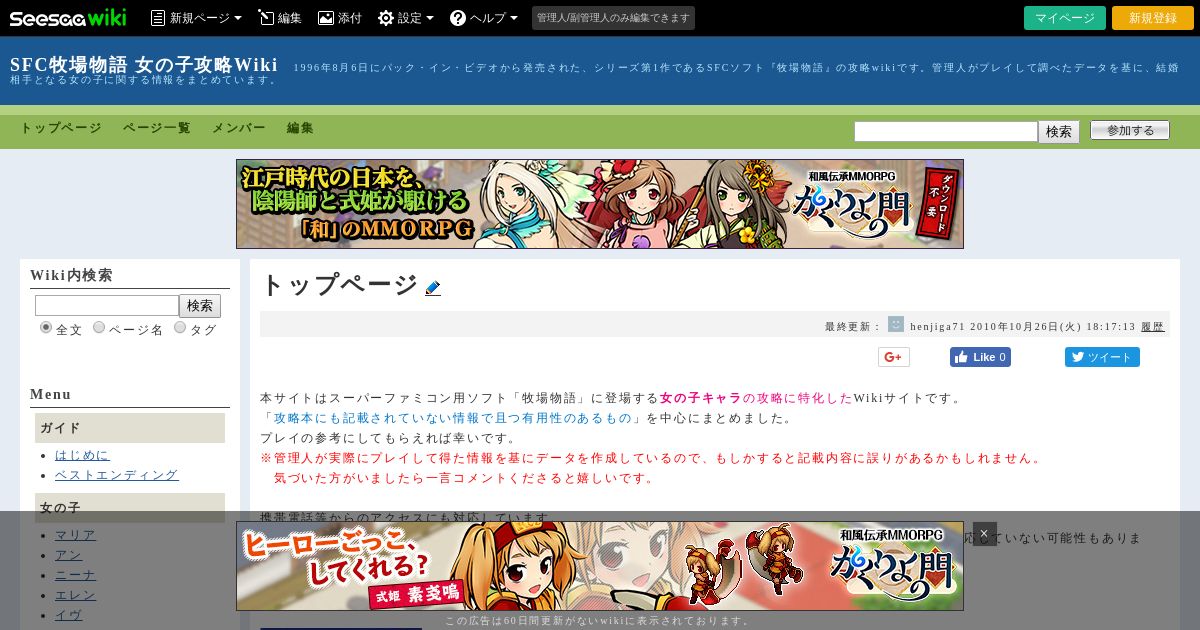Open the 新規ページ dropdown menu
Screen dimensions: 1200x630
click(x=196, y=18)
